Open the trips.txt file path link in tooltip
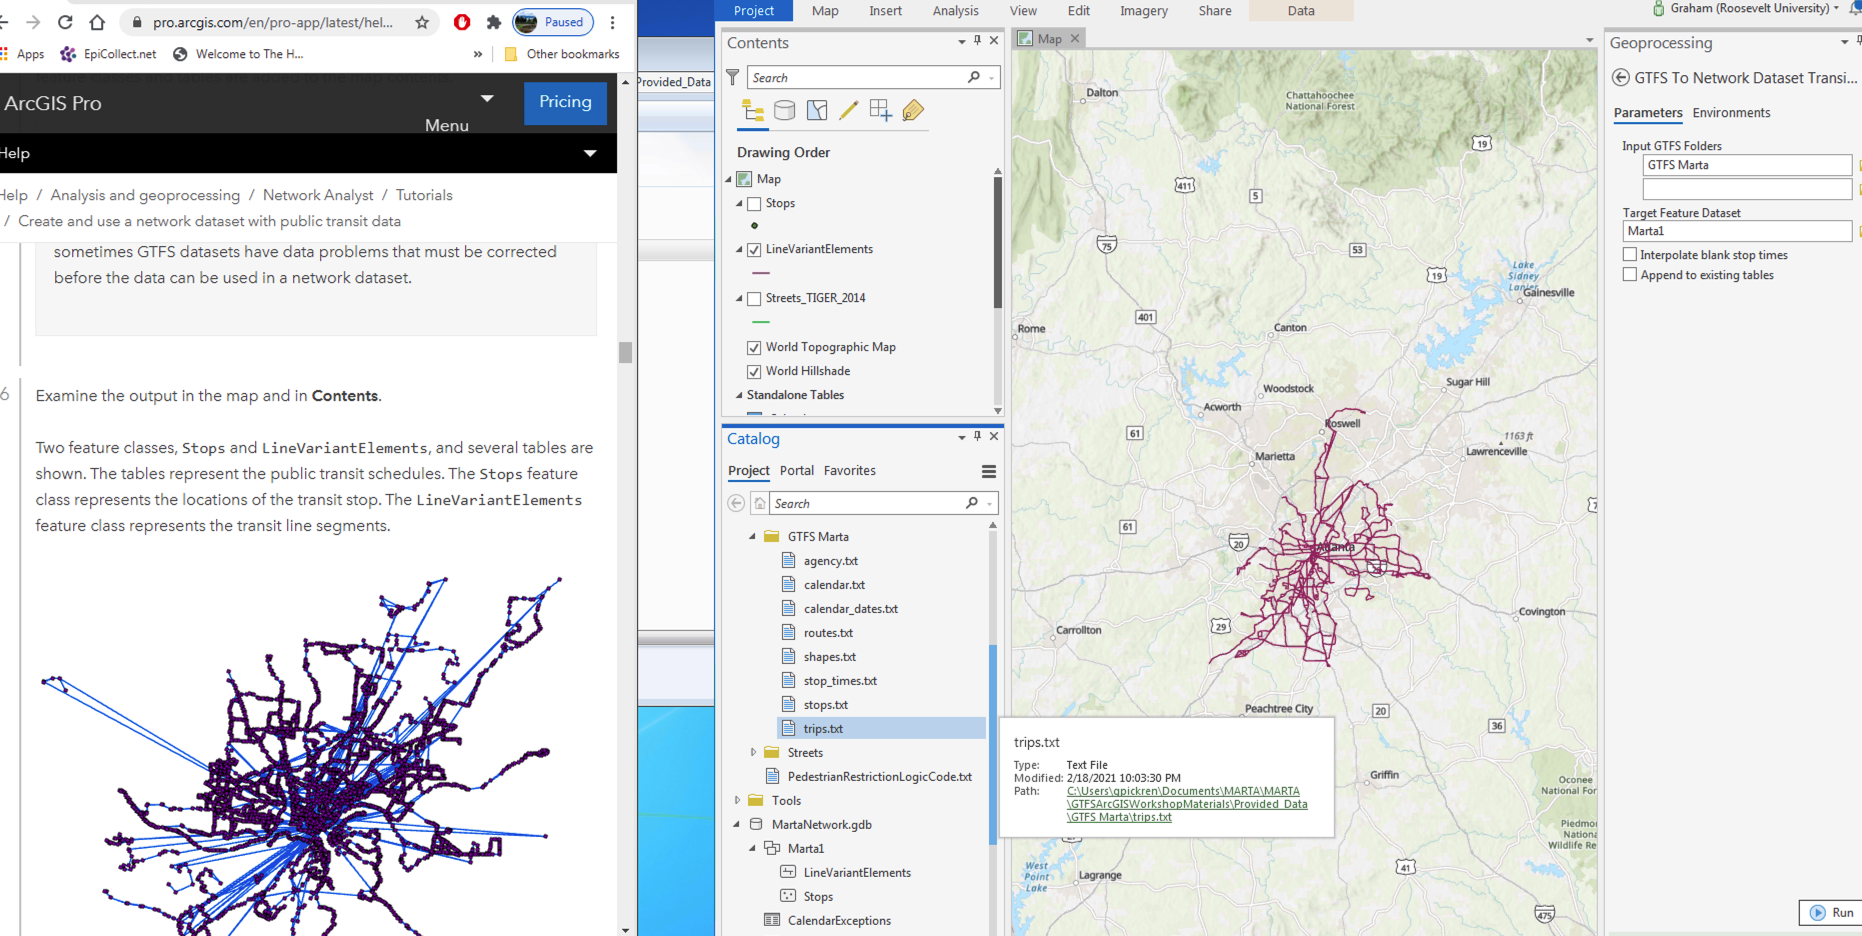Image resolution: width=1862 pixels, height=936 pixels. pyautogui.click(x=1187, y=804)
